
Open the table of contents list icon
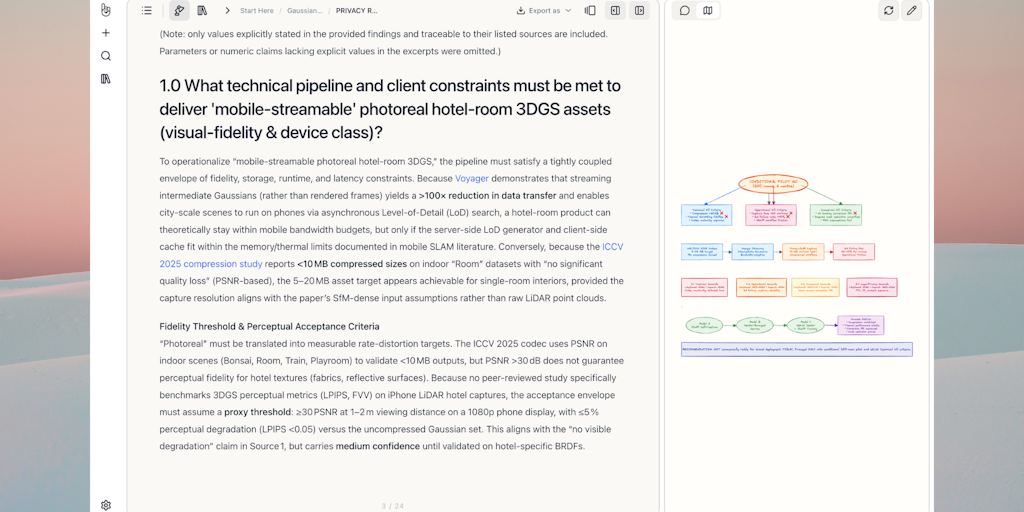coord(147,10)
